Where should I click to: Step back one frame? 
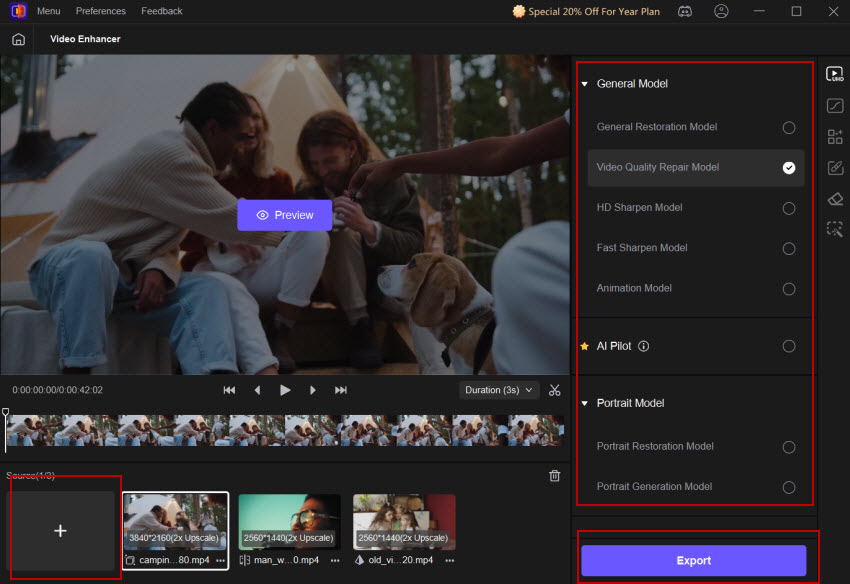click(x=257, y=390)
